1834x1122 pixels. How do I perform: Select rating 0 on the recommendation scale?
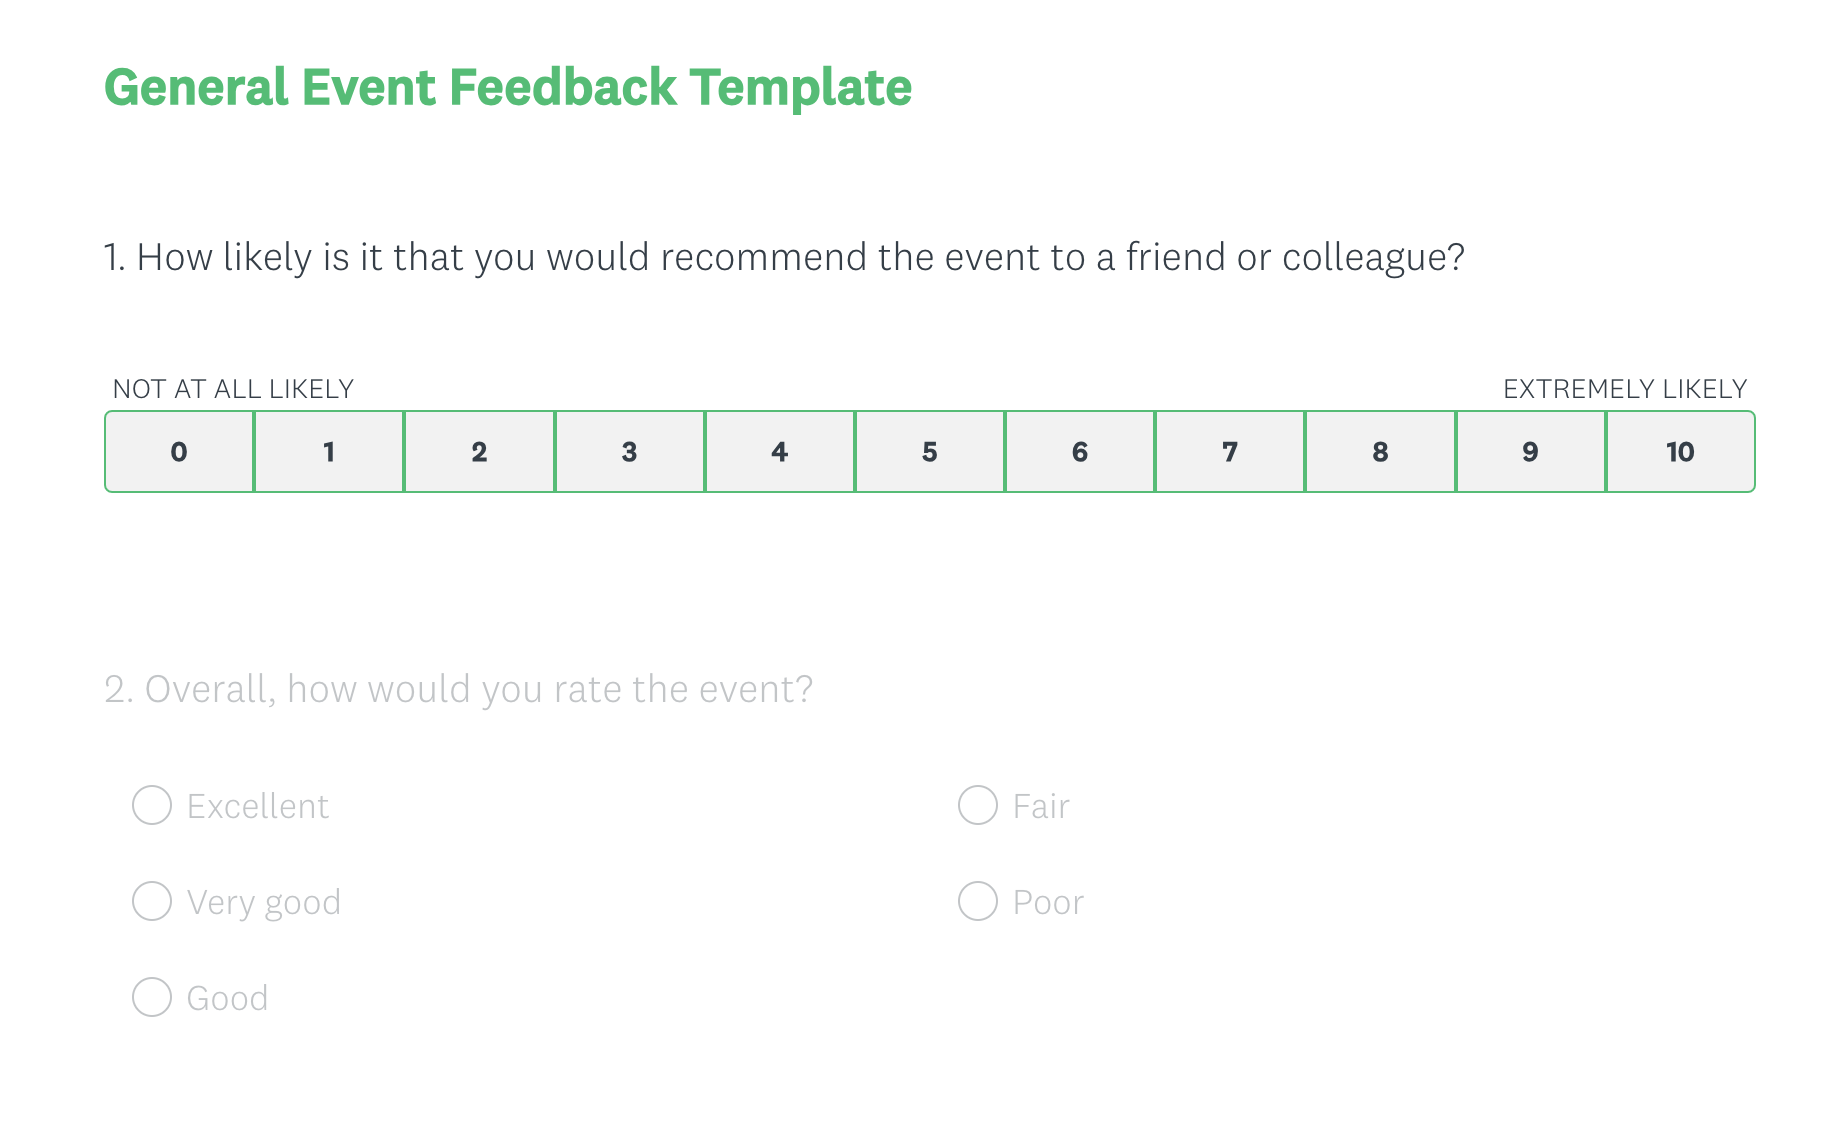pos(179,452)
